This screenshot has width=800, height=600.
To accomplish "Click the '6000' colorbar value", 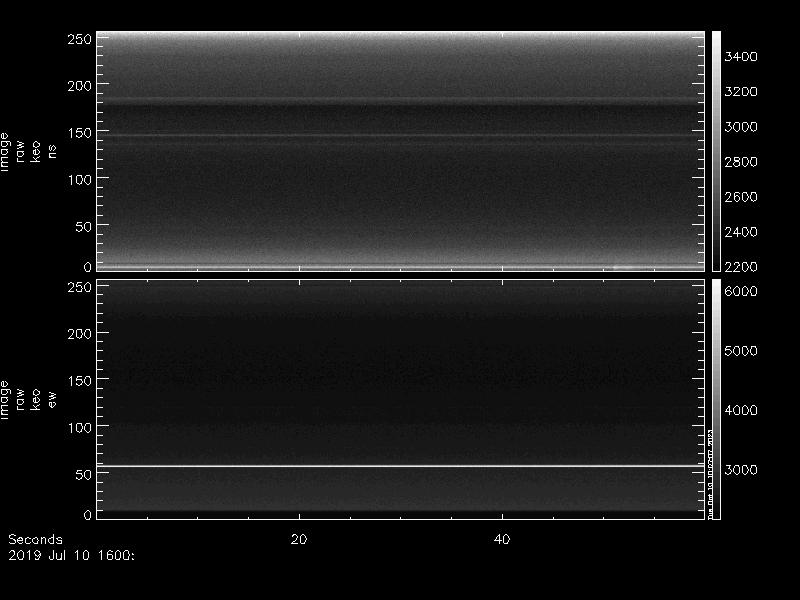I will (741, 291).
